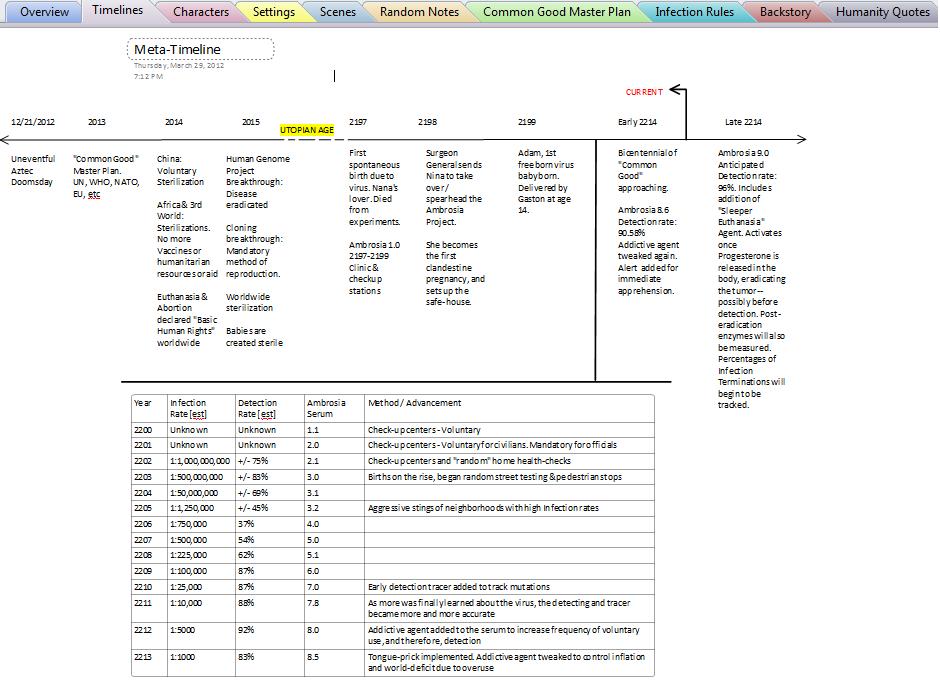Select the 12/21/2012 timeline date

[x=33, y=122]
